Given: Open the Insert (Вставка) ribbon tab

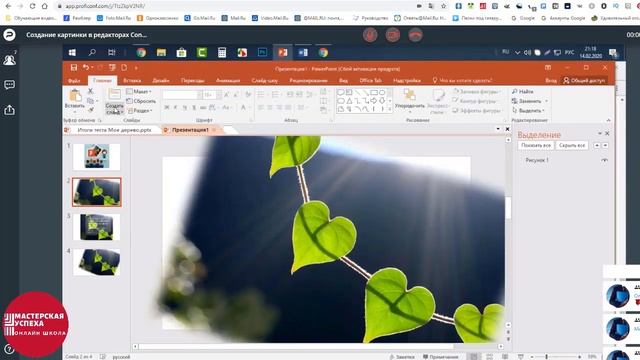Looking at the screenshot, I should point(132,81).
